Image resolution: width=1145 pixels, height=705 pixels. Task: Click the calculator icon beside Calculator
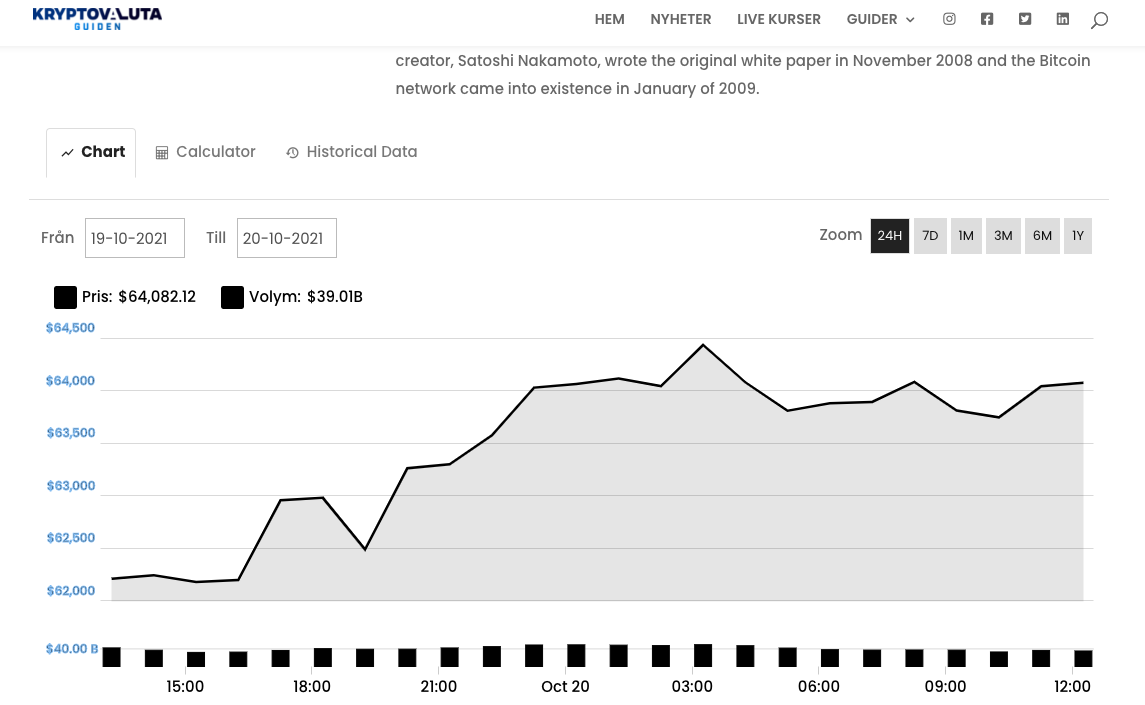coord(162,152)
